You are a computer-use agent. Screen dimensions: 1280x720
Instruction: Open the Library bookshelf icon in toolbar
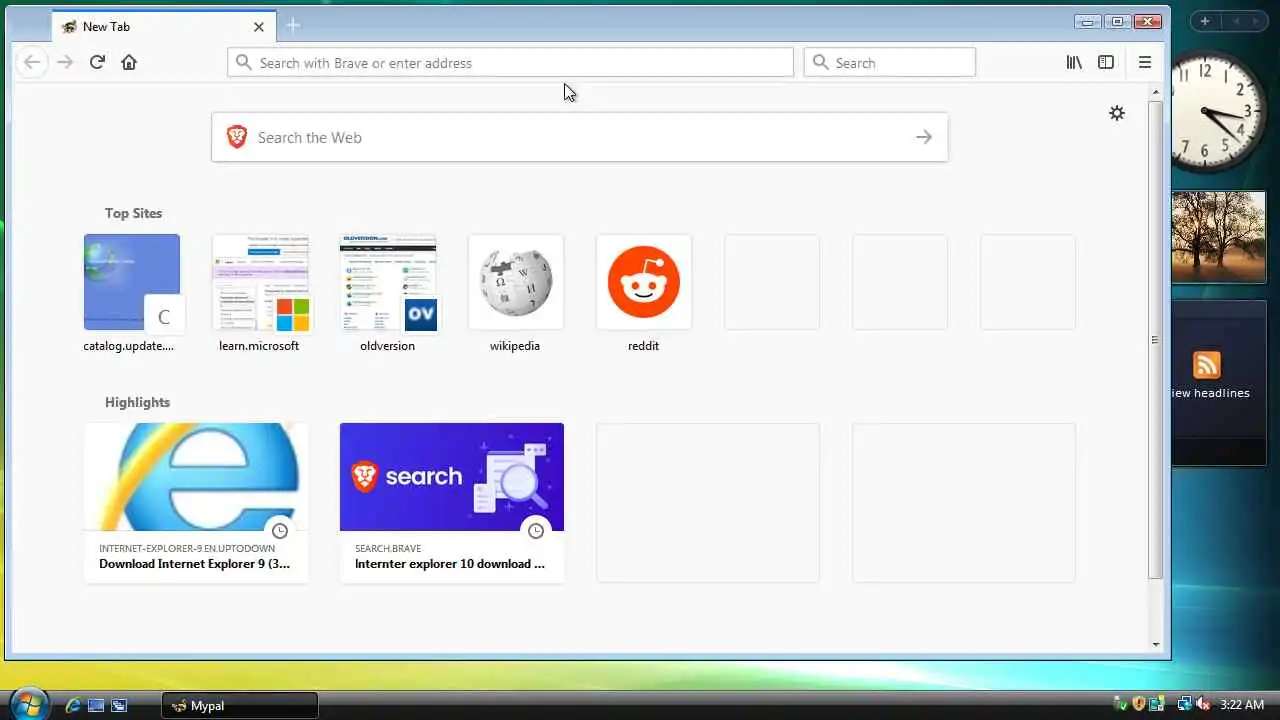click(1074, 62)
